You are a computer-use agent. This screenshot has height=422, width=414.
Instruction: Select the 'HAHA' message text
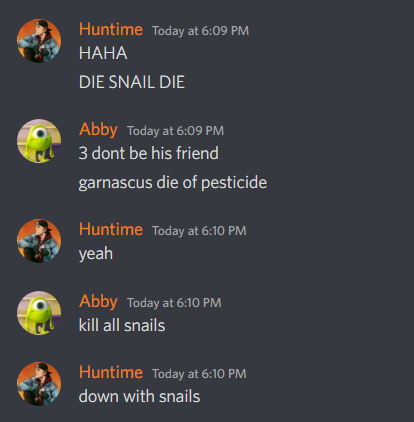coord(103,53)
